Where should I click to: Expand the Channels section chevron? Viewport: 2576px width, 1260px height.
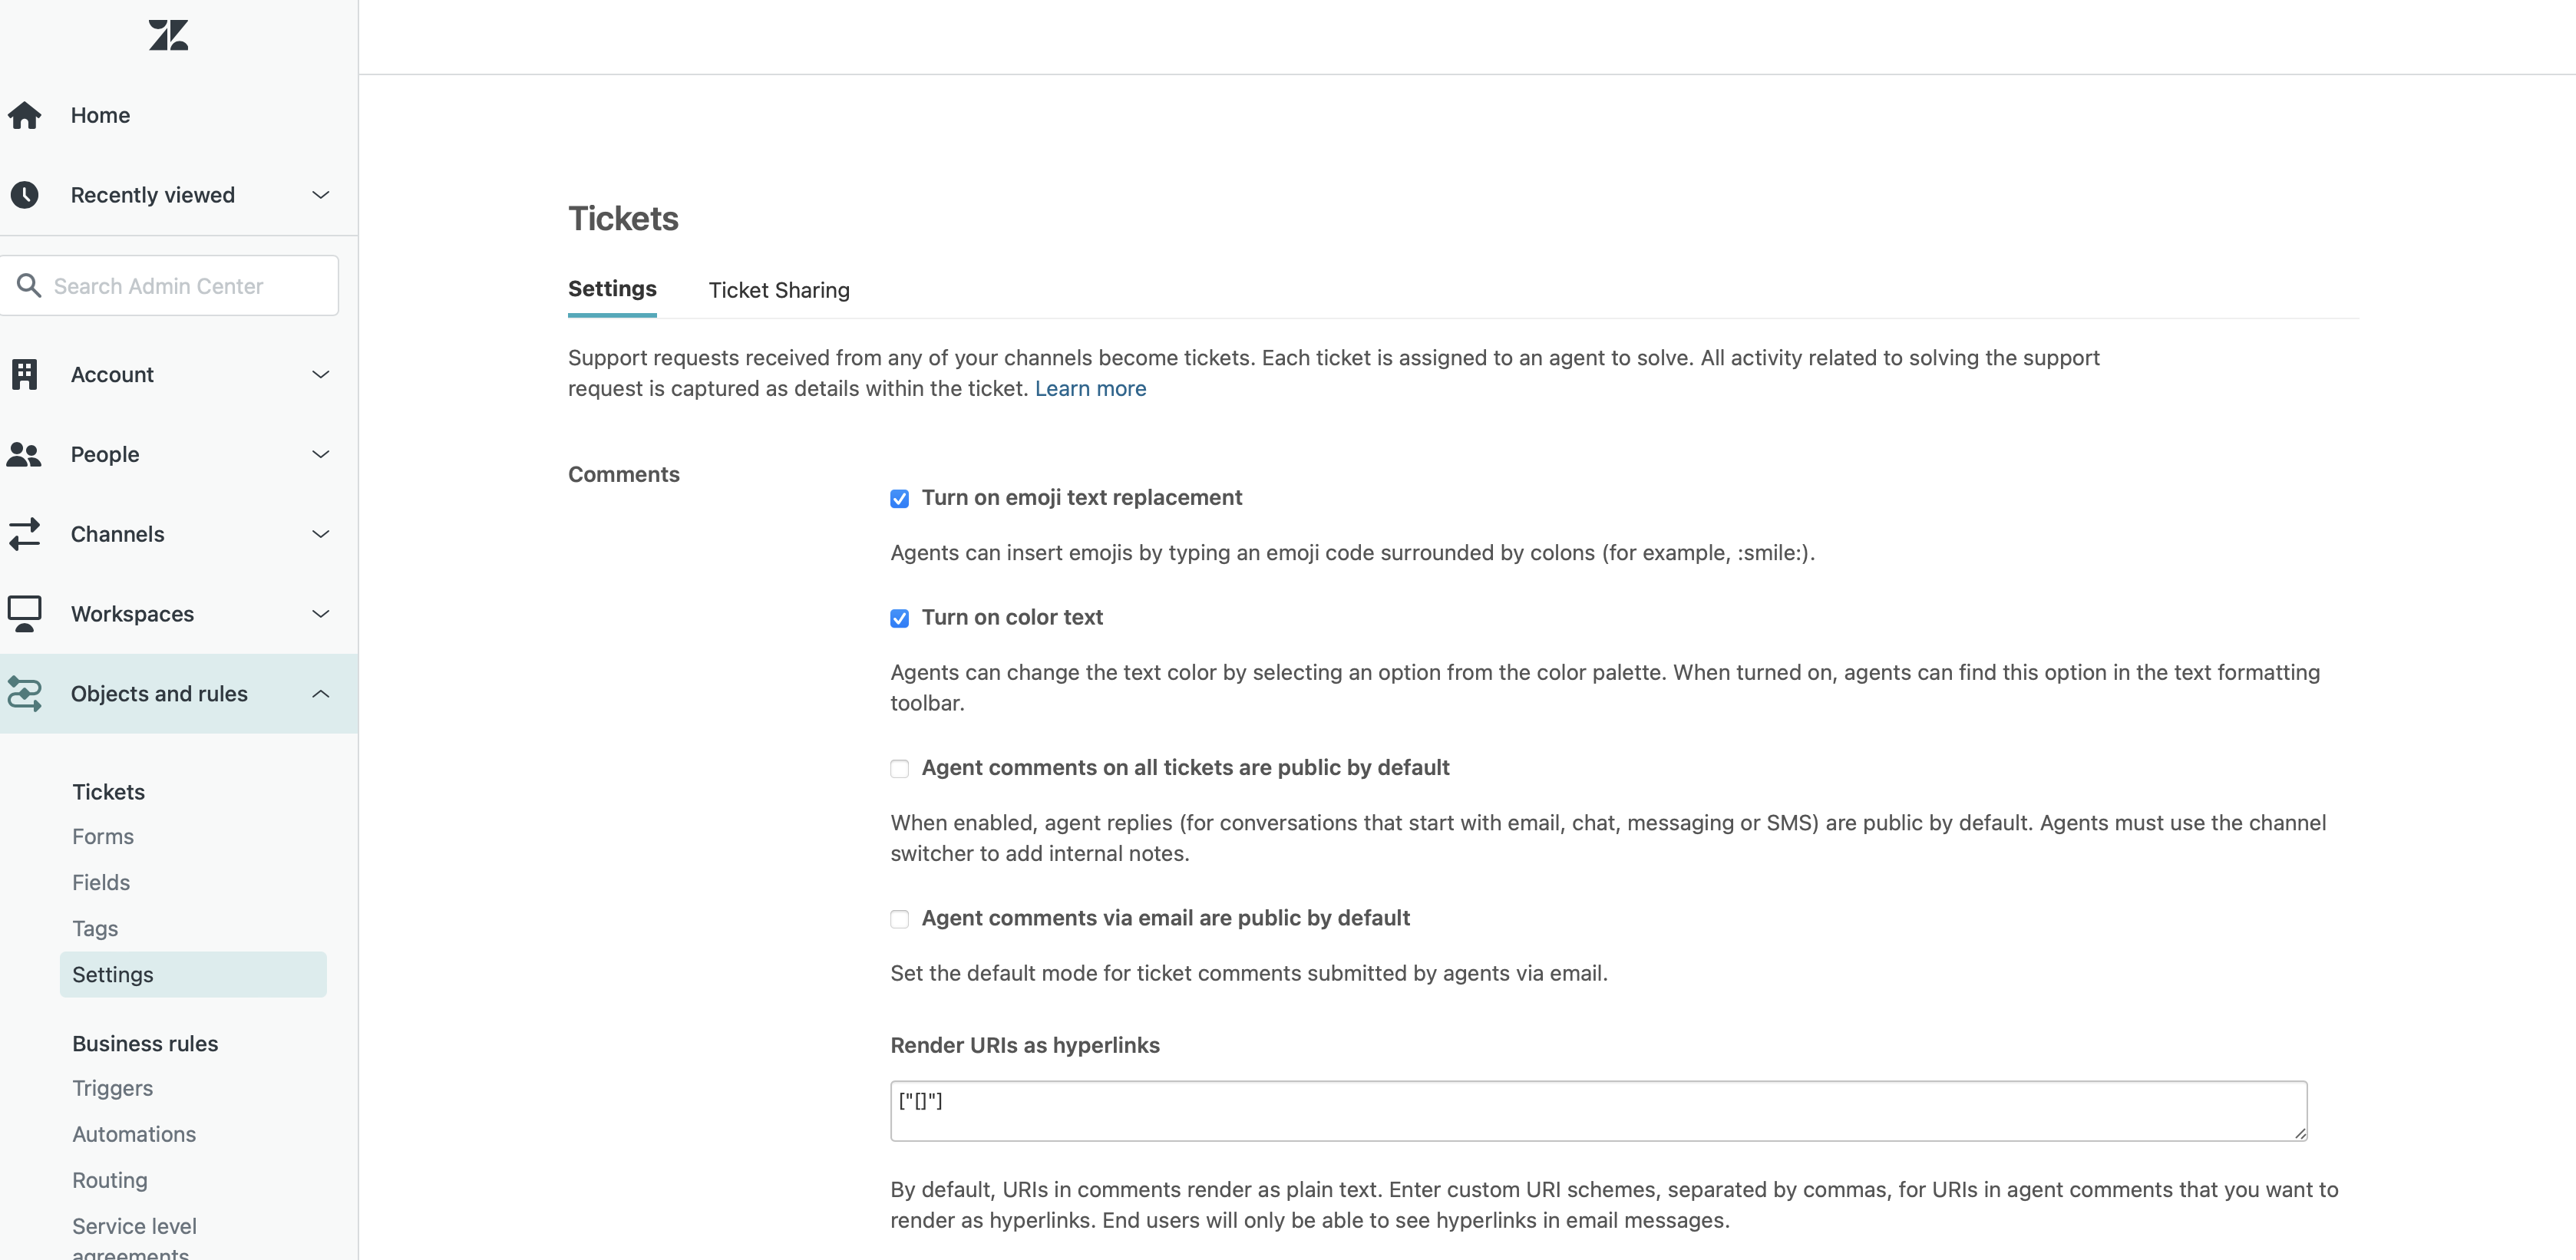click(320, 534)
